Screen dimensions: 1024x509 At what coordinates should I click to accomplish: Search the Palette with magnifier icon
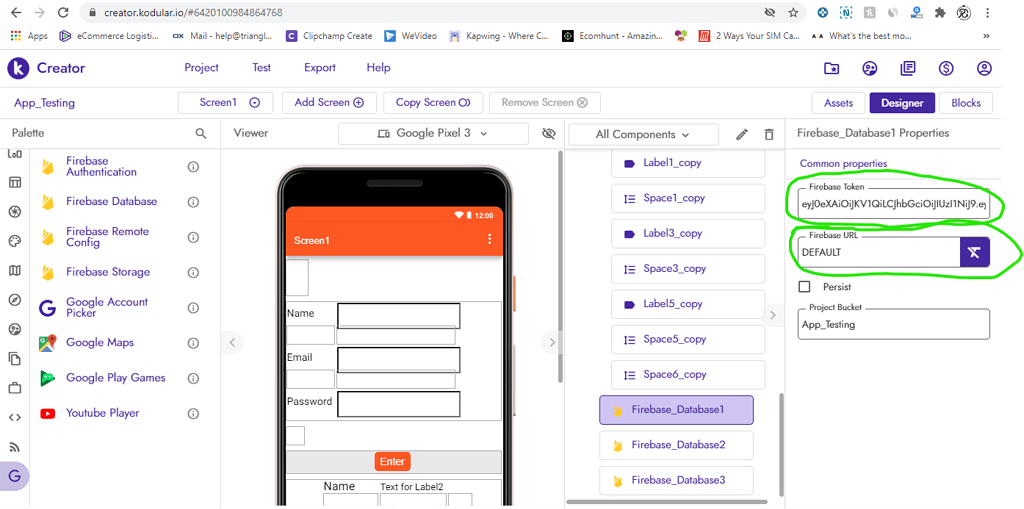tap(201, 133)
